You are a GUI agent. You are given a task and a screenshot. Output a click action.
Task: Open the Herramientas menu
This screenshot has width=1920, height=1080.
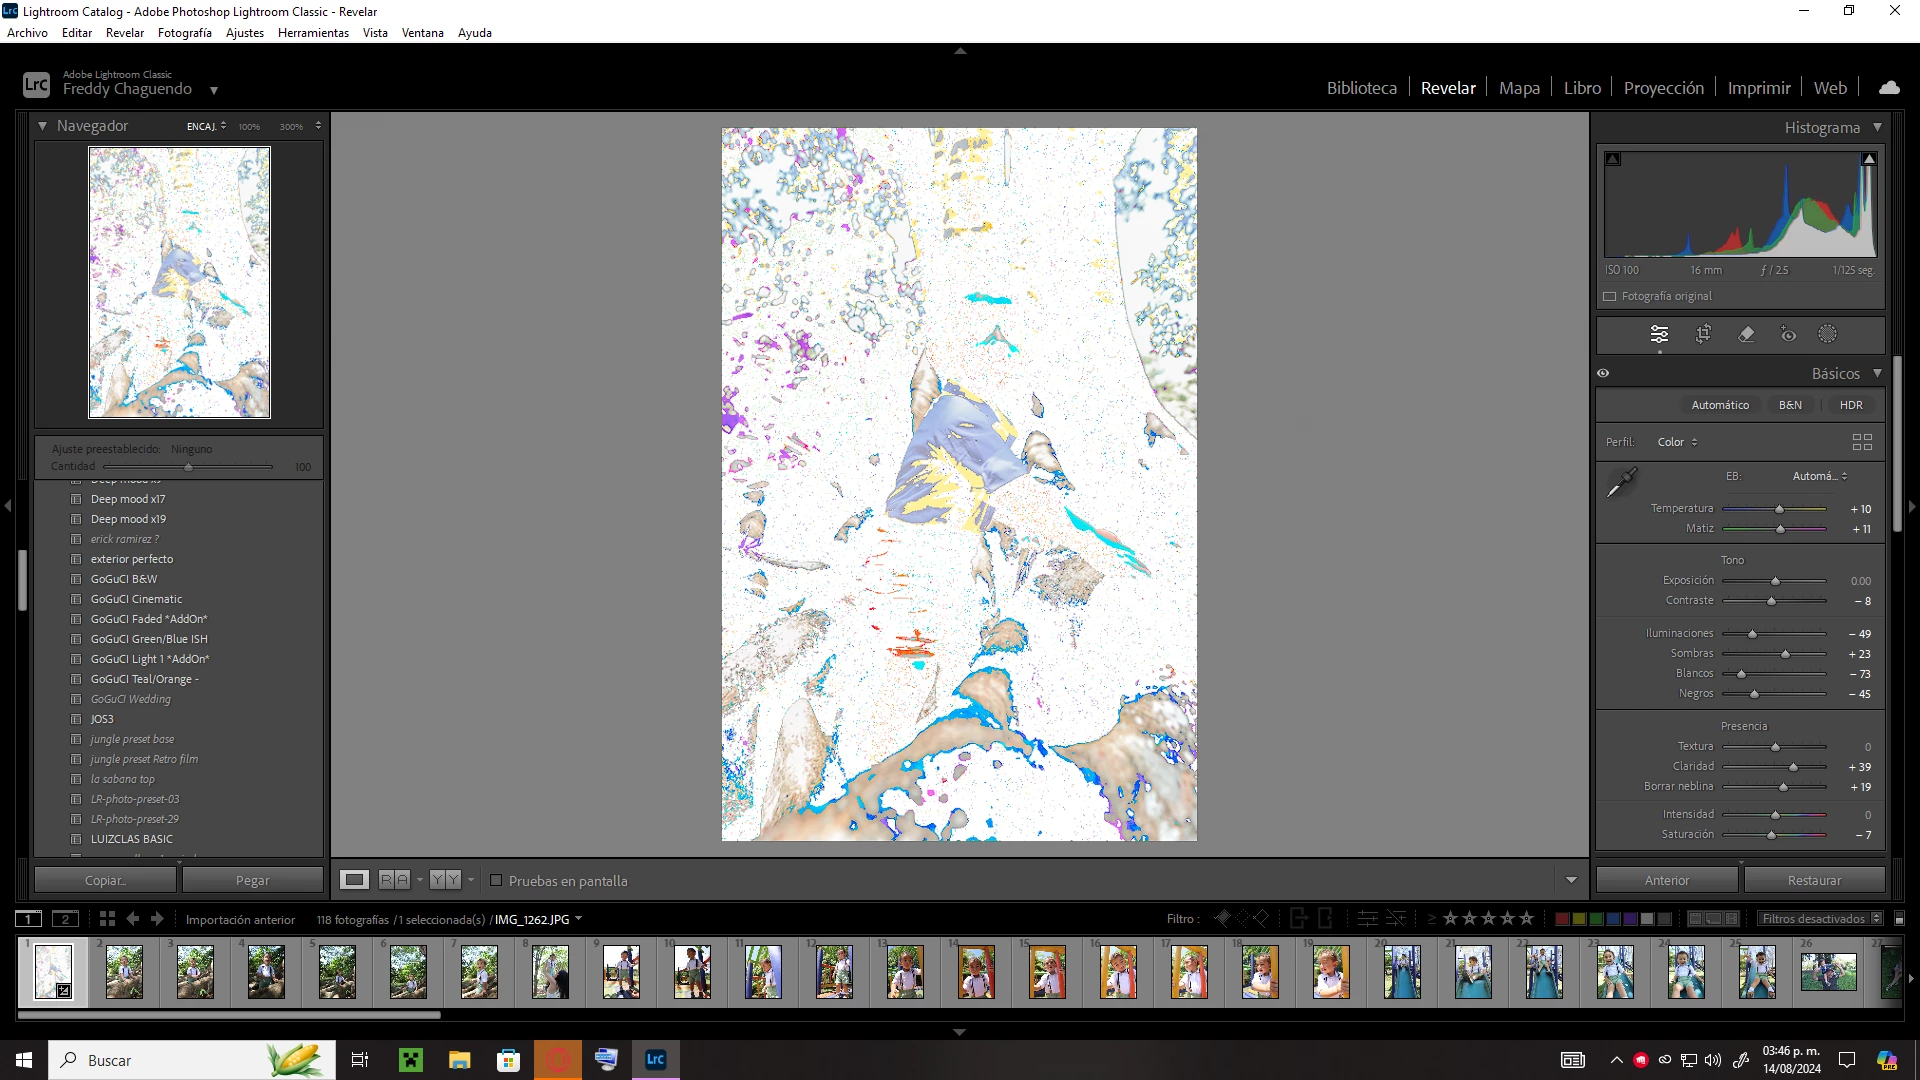(x=313, y=33)
